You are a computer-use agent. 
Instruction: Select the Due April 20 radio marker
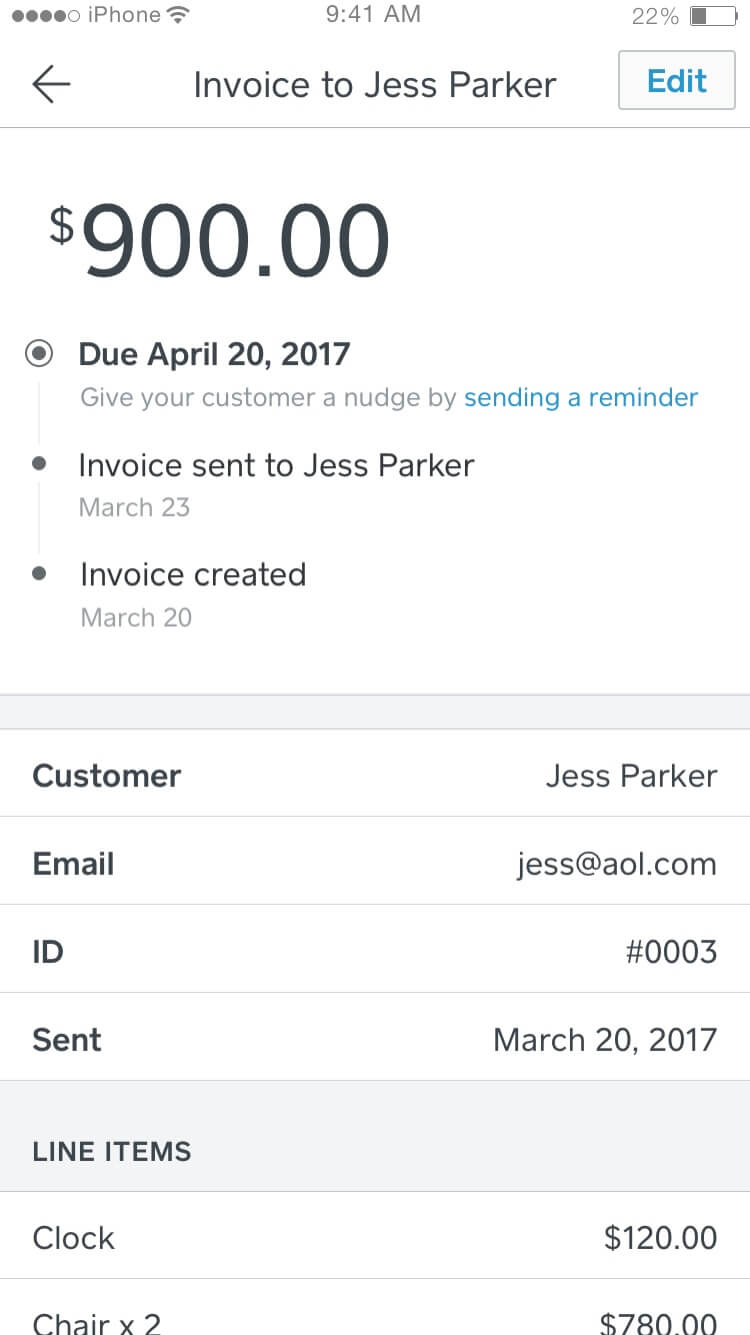40,354
